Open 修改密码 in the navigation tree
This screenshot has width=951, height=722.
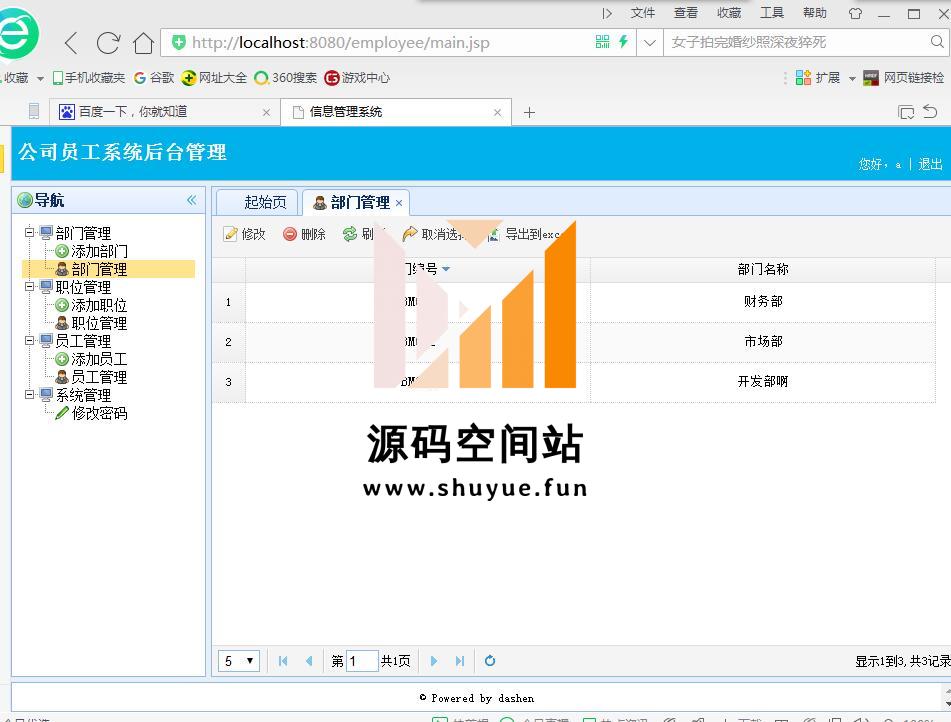92,414
